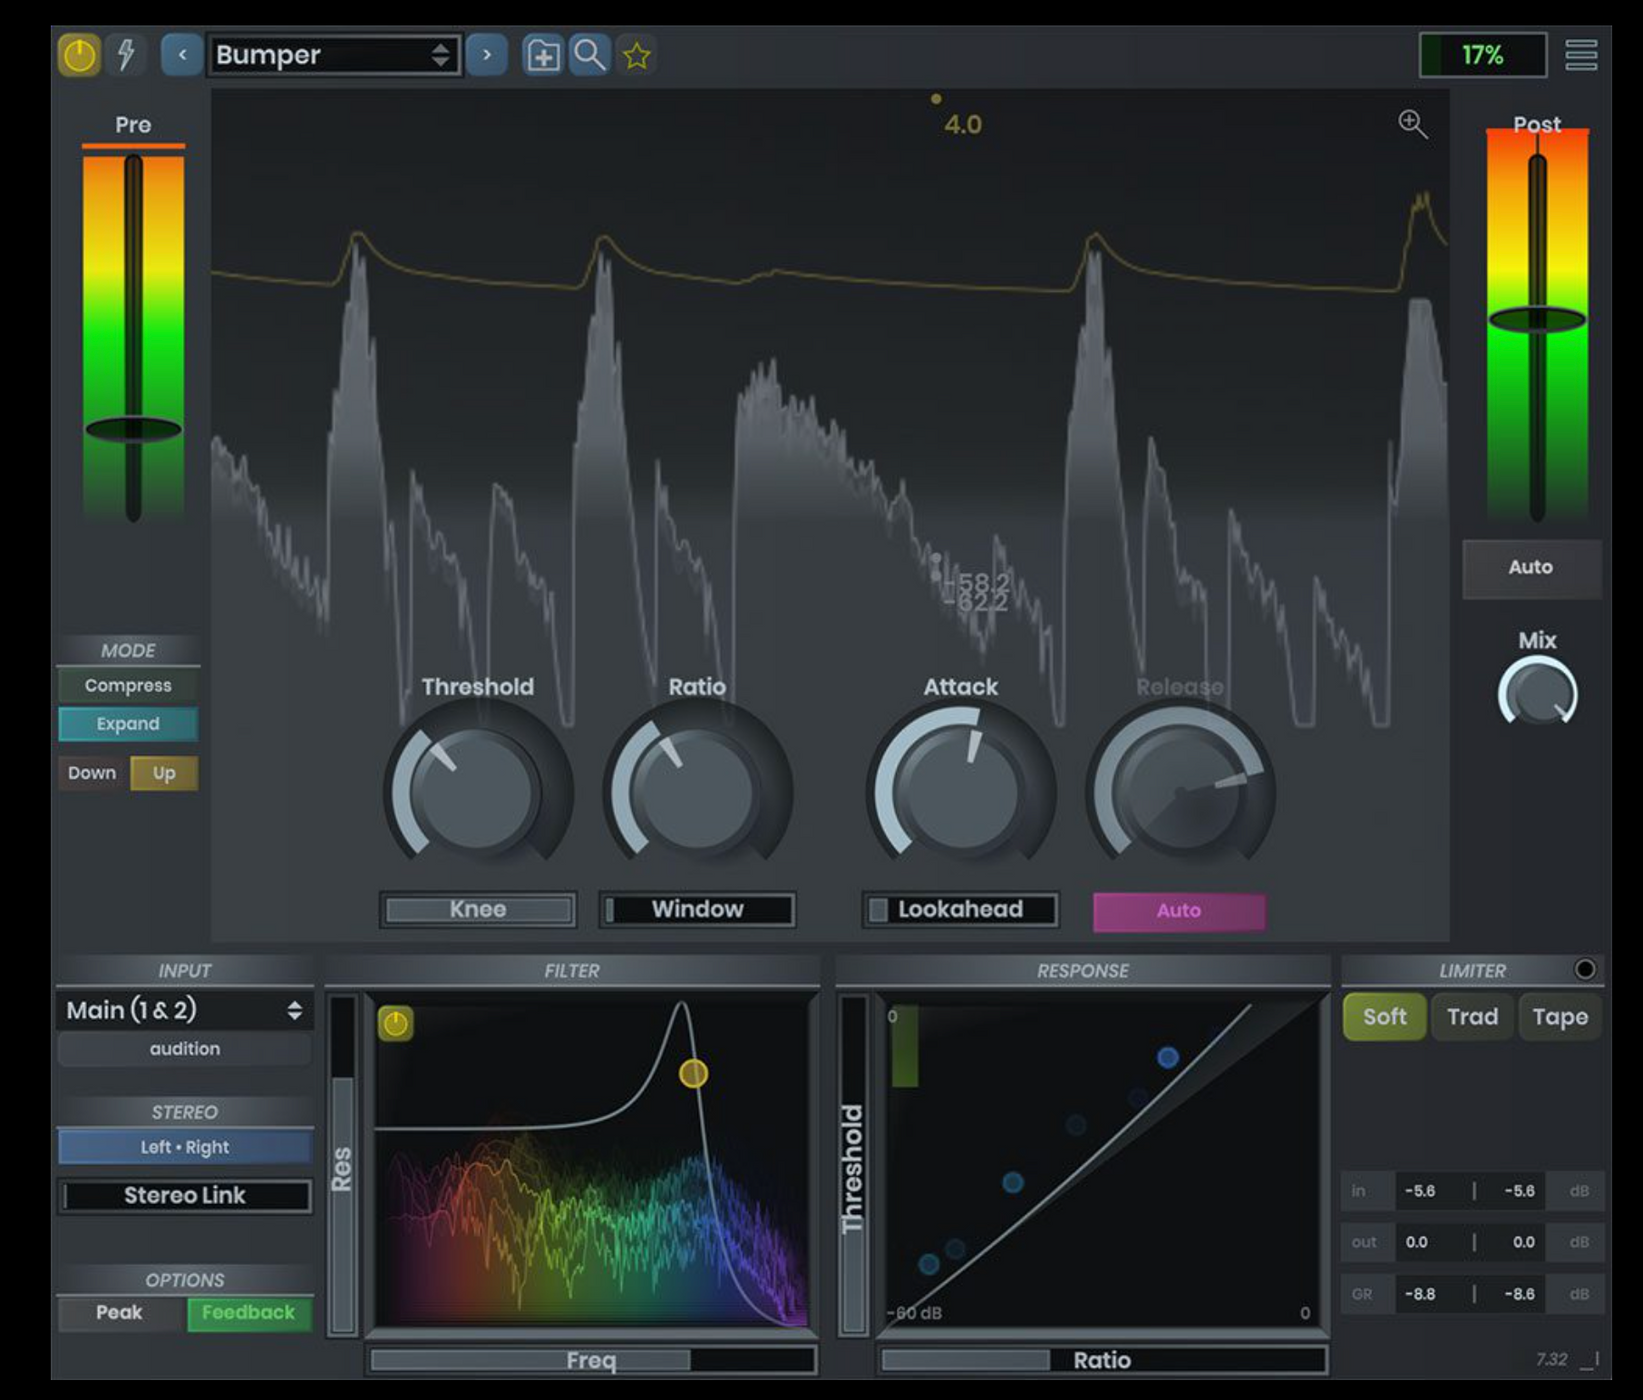
Task: Open the Bumper preset selector
Action: [x=335, y=56]
